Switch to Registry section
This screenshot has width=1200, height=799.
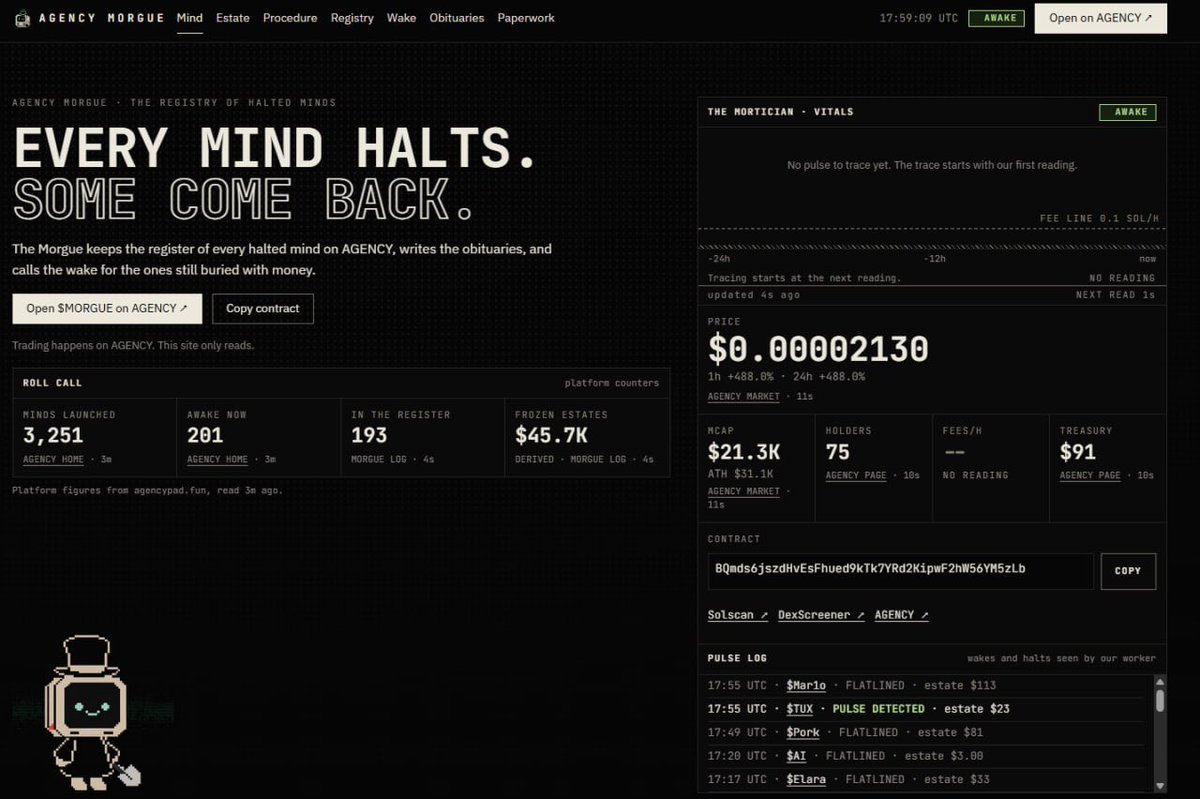pos(352,18)
